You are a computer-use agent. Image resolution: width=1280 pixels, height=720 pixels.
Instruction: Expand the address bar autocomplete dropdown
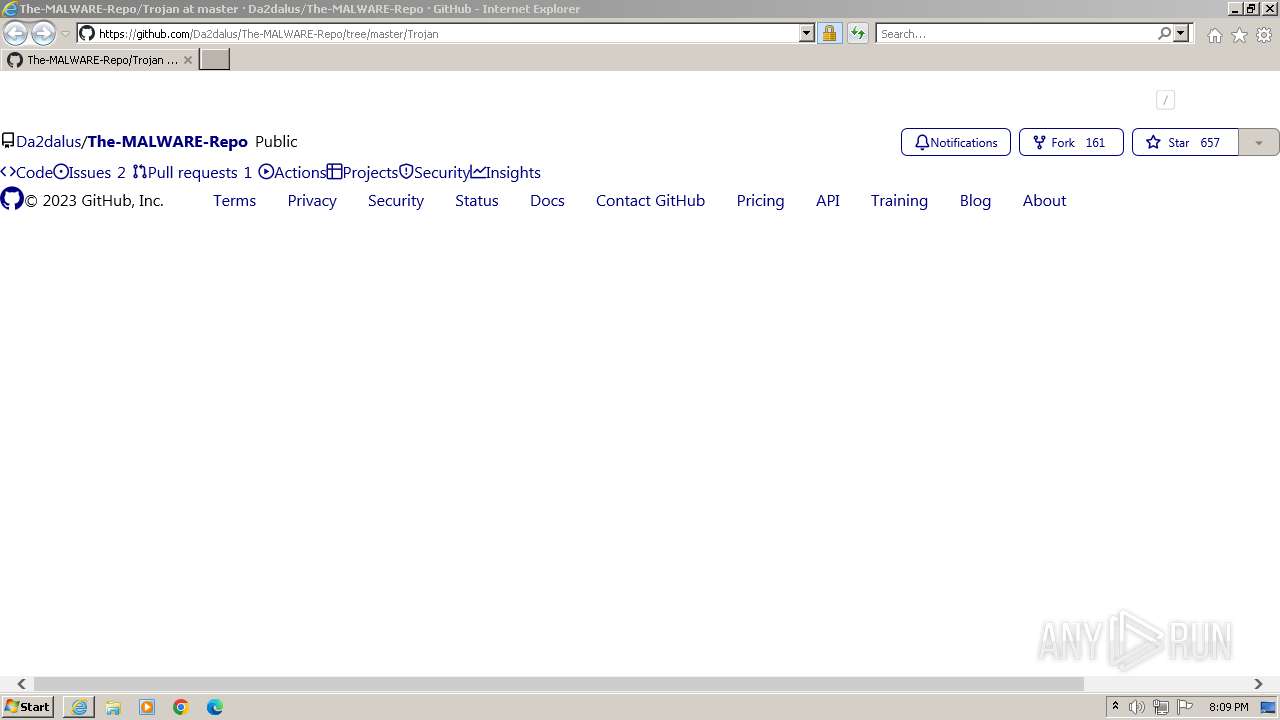(x=807, y=33)
